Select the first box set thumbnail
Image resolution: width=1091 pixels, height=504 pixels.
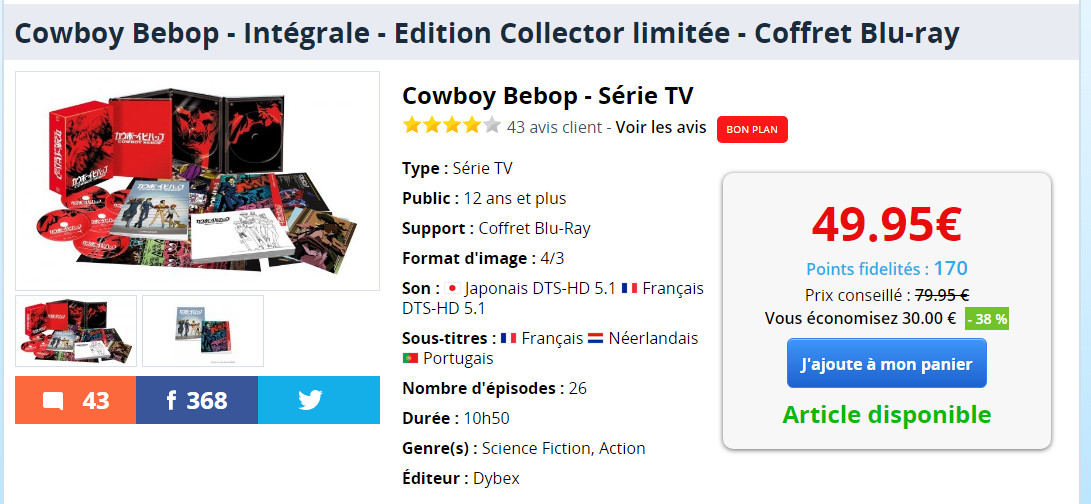(x=76, y=330)
